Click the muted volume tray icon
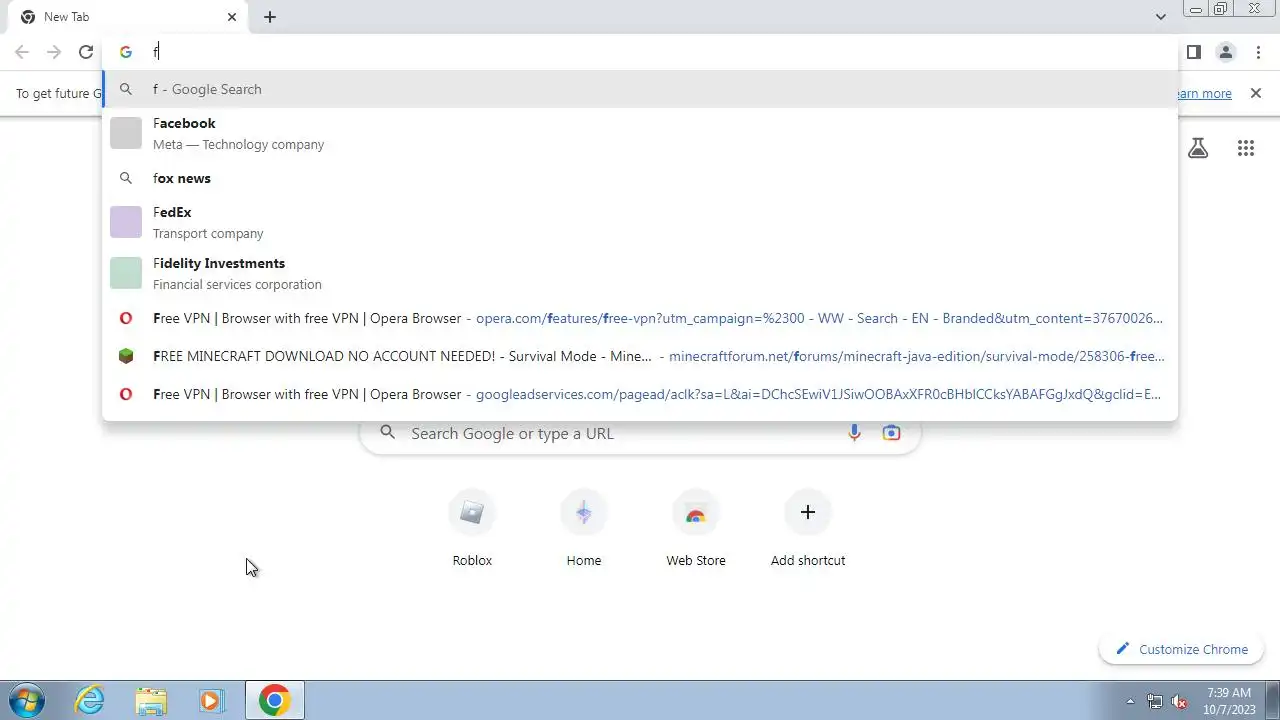The height and width of the screenshot is (720, 1280). [1180, 701]
